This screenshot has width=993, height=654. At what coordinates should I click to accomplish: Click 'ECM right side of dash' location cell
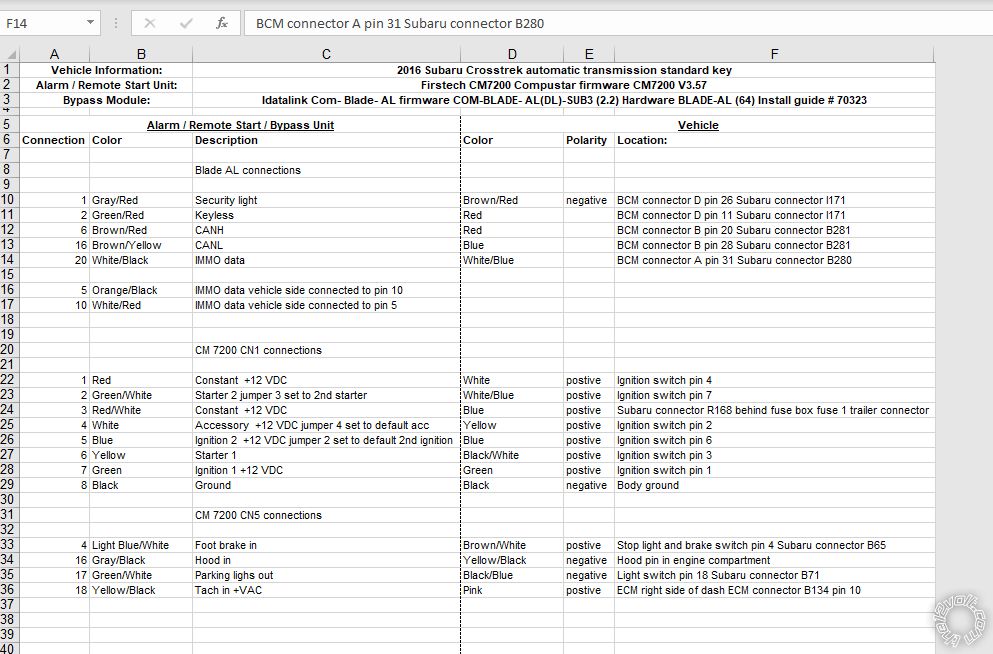click(x=775, y=590)
